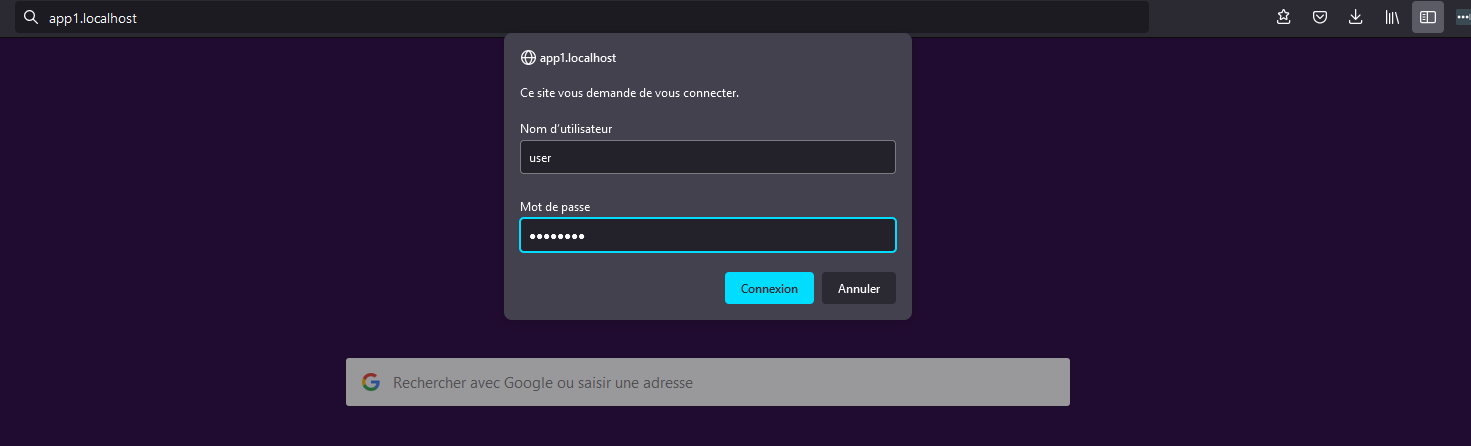The height and width of the screenshot is (446, 1471).
Task: Cancel the login with Annuler
Action: [x=858, y=288]
